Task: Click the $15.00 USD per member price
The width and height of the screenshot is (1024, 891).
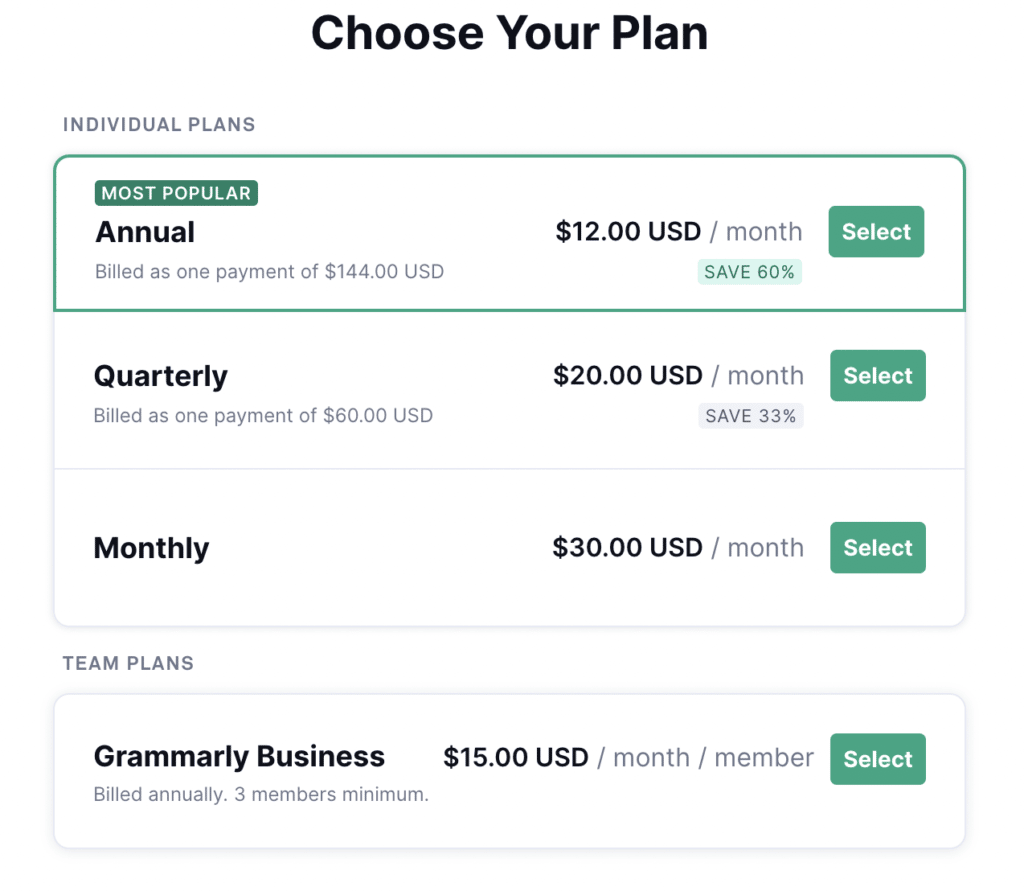Action: click(x=628, y=758)
